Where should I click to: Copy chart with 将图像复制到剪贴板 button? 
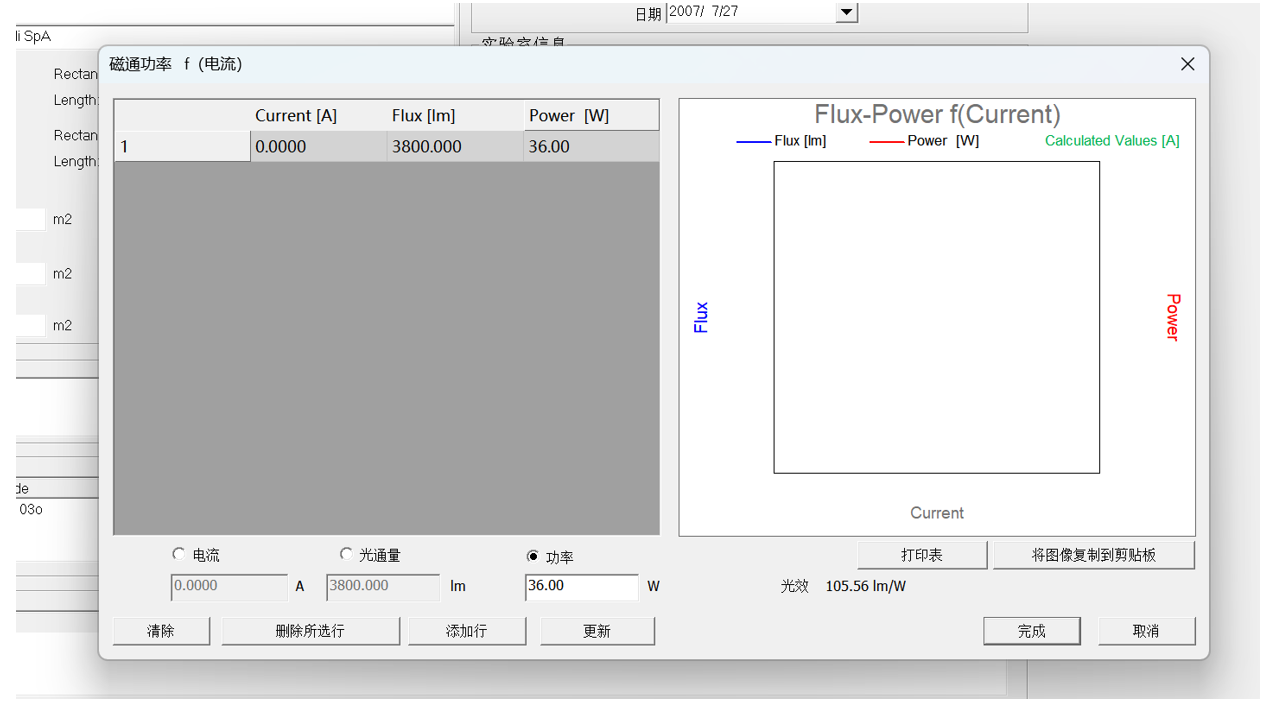1093,555
